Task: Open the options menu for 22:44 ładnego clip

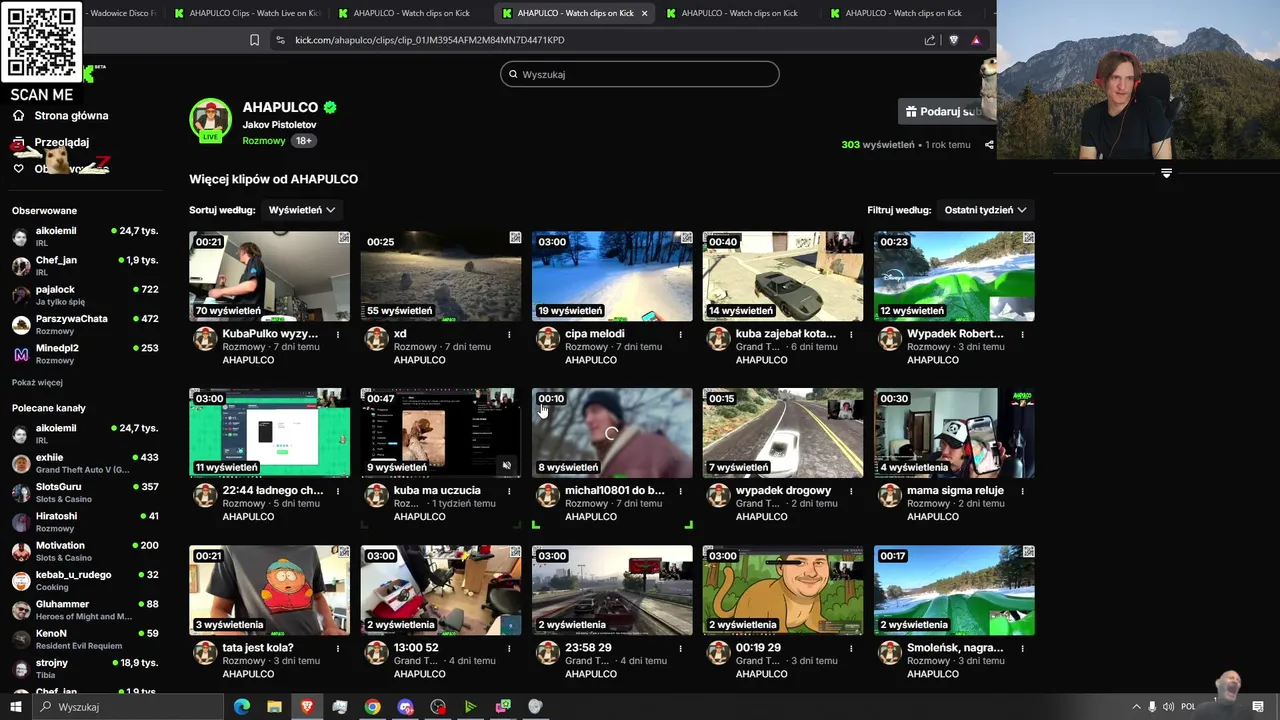Action: pyautogui.click(x=338, y=491)
